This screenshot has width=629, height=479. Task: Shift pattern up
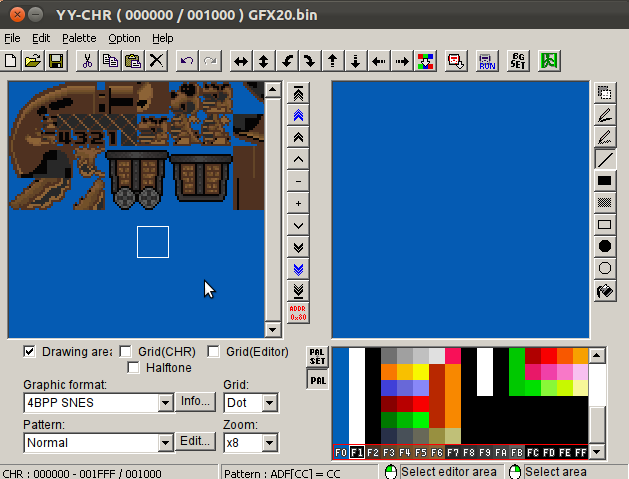click(333, 61)
